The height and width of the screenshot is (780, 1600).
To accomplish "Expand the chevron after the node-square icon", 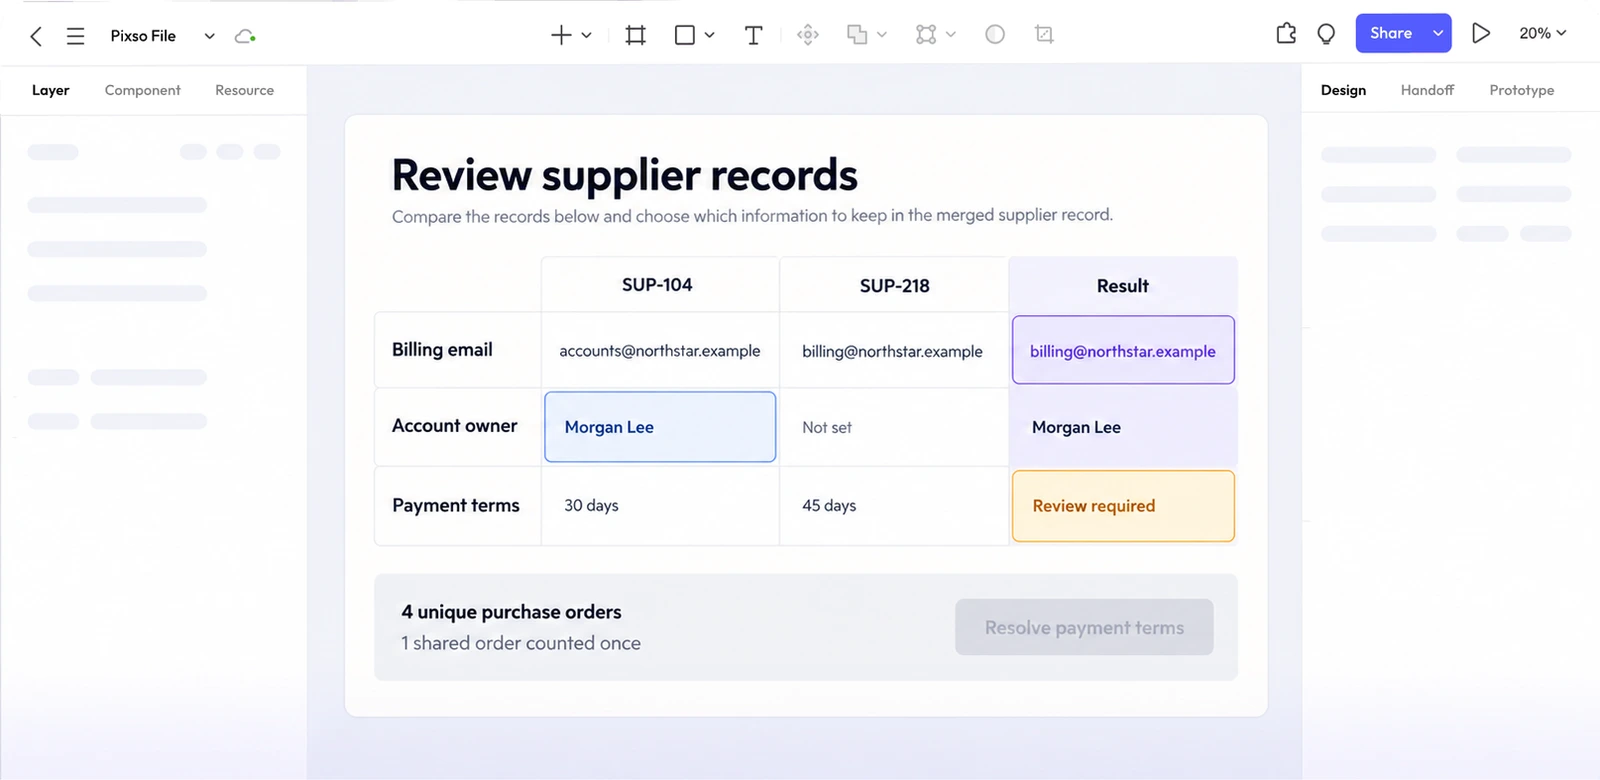I will tap(950, 35).
